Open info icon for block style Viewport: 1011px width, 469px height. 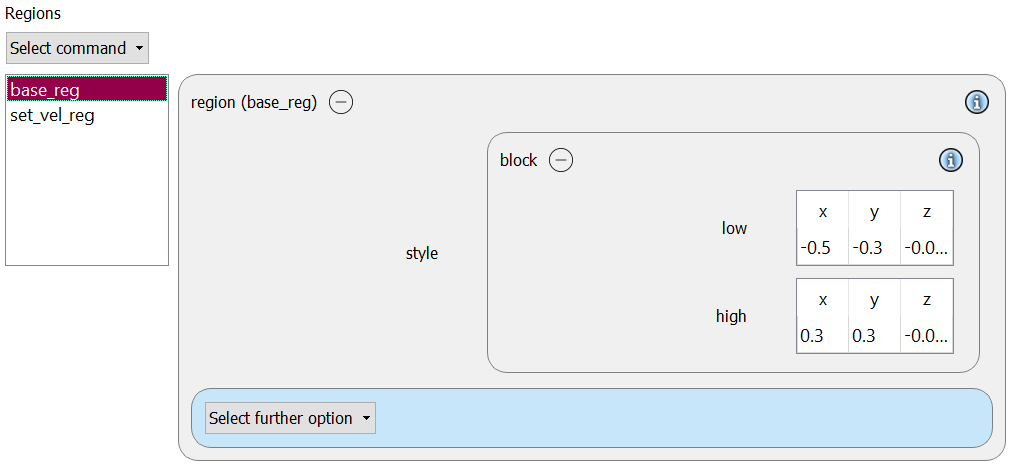click(950, 160)
